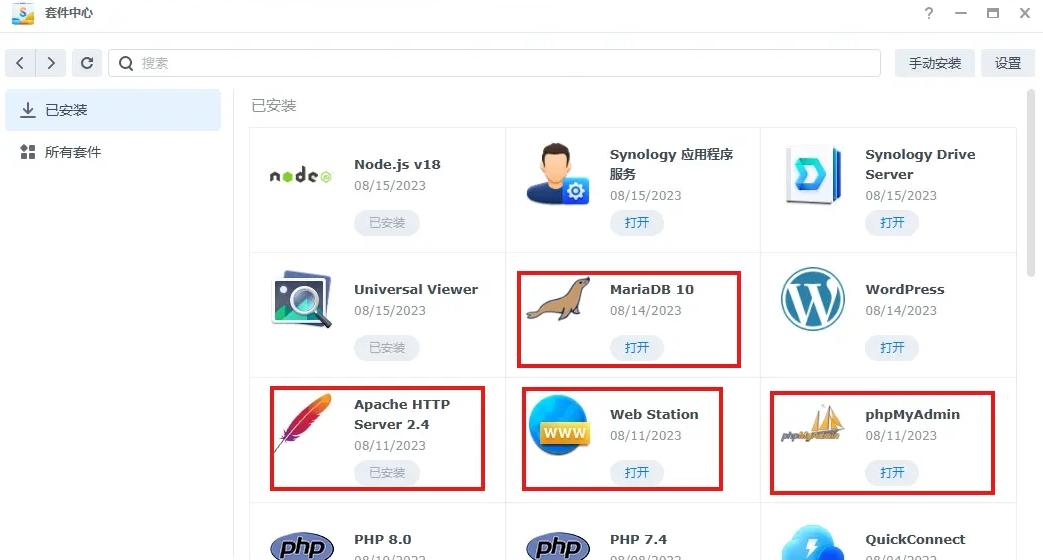The width and height of the screenshot is (1043, 560).
Task: Click the phpMyAdmin sailboat icon
Action: click(x=813, y=424)
